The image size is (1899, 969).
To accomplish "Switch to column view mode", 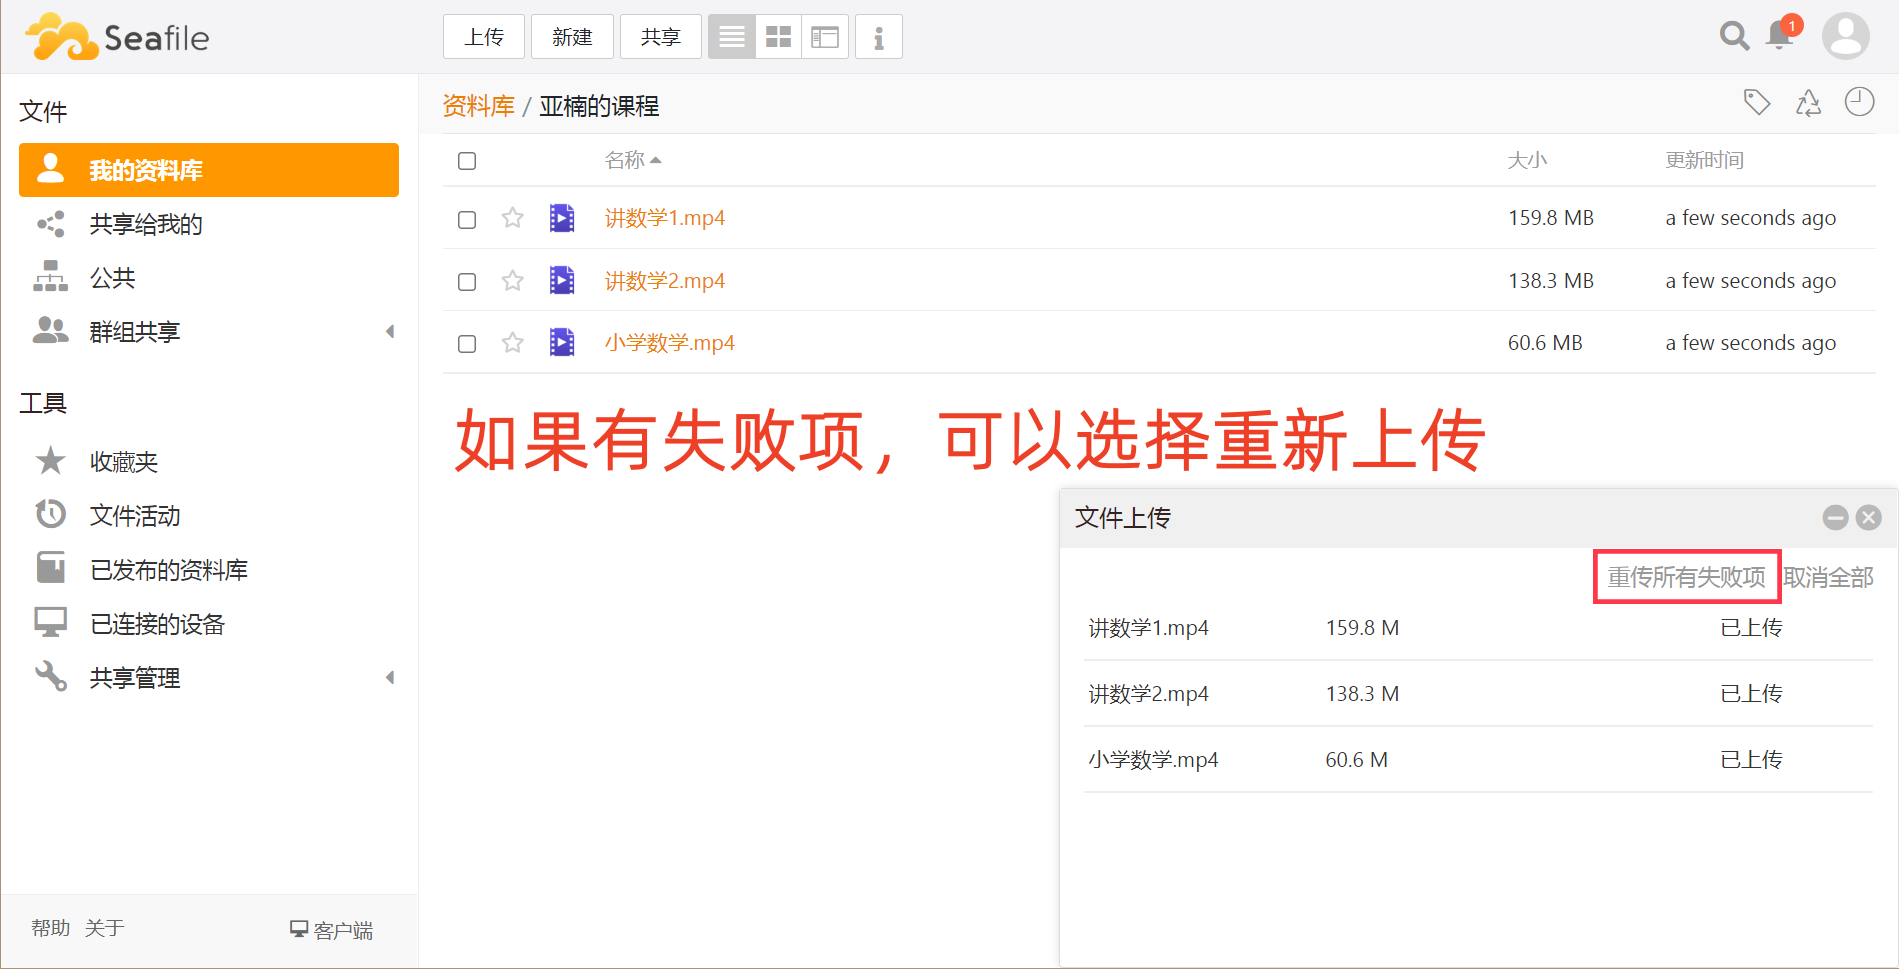I will point(825,38).
